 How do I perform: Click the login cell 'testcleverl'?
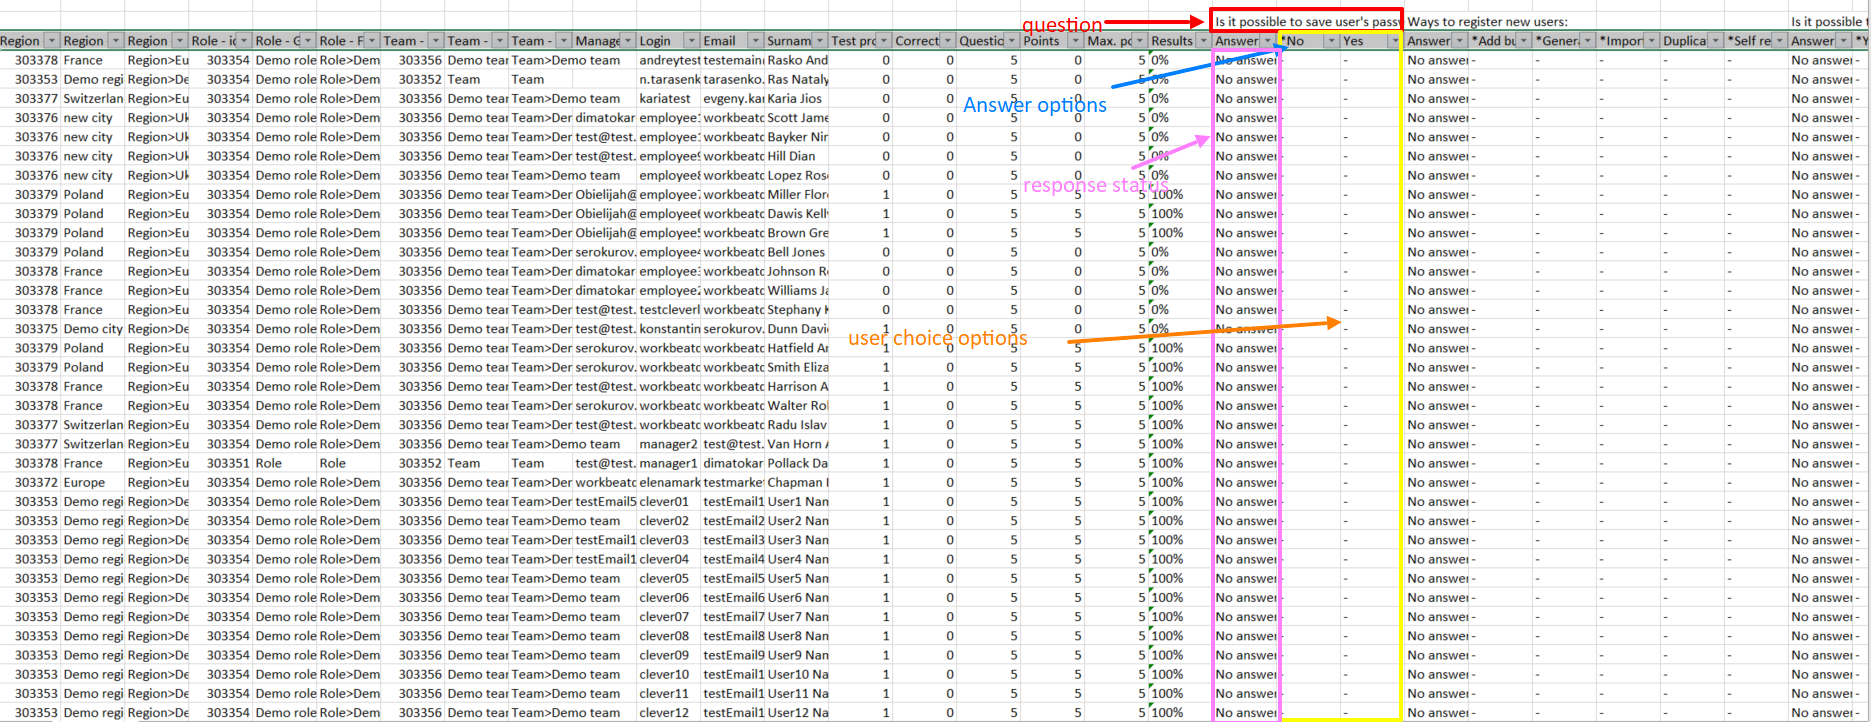(x=669, y=310)
